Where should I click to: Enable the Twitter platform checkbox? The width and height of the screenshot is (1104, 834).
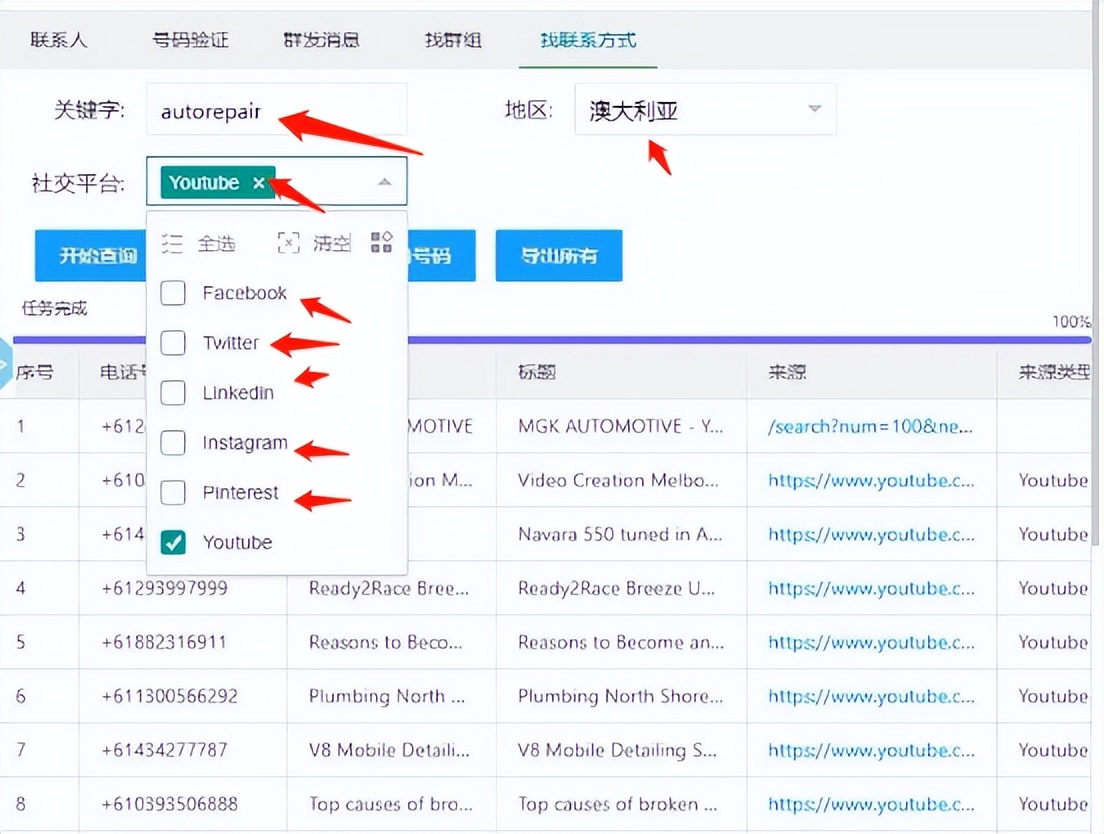click(172, 342)
